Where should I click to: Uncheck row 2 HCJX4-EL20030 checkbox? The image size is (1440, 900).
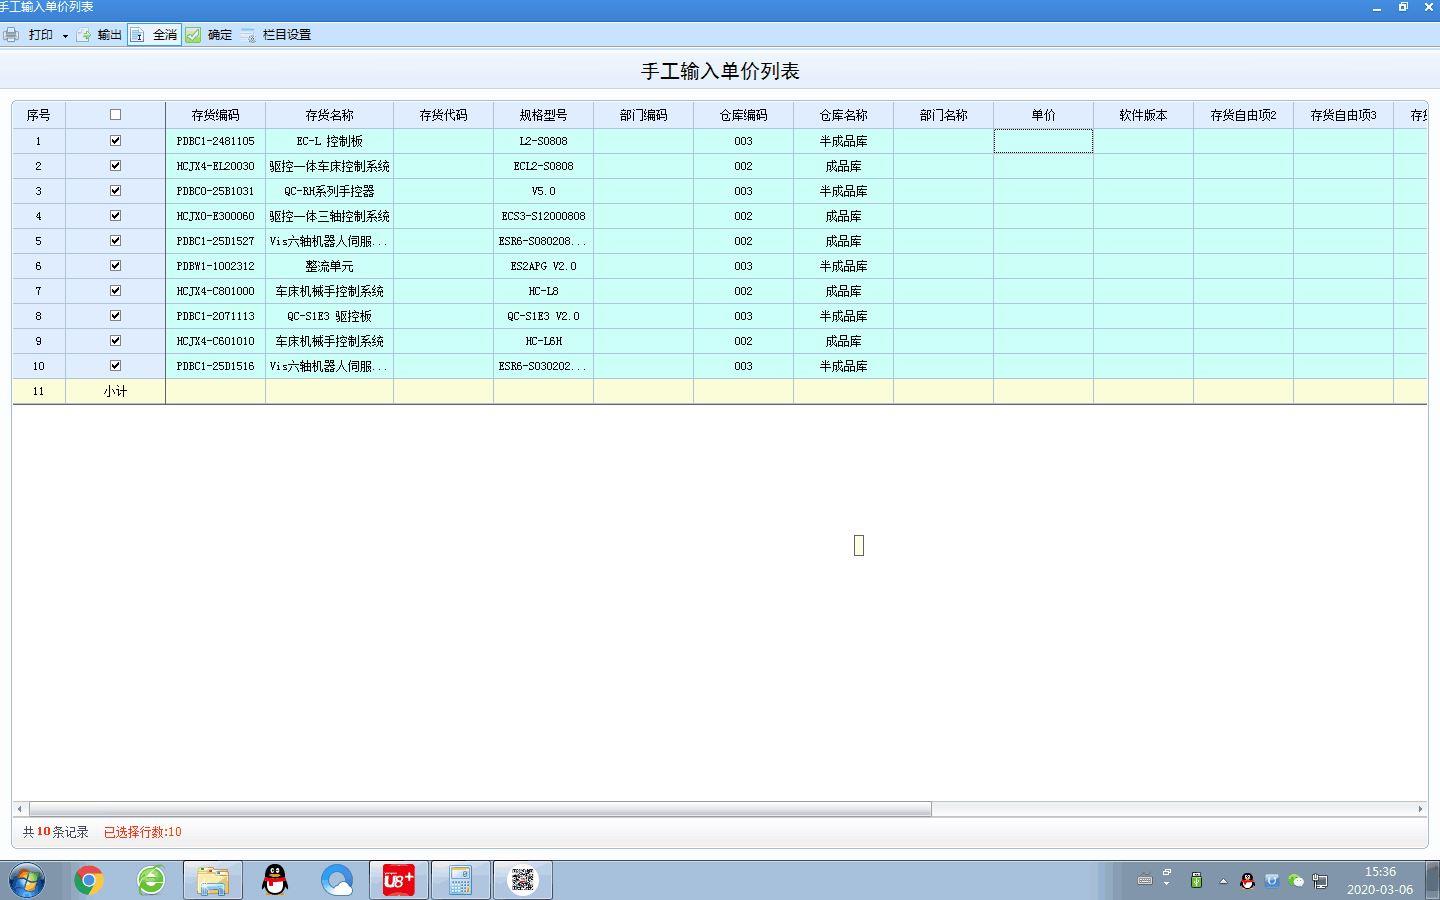pyautogui.click(x=115, y=166)
